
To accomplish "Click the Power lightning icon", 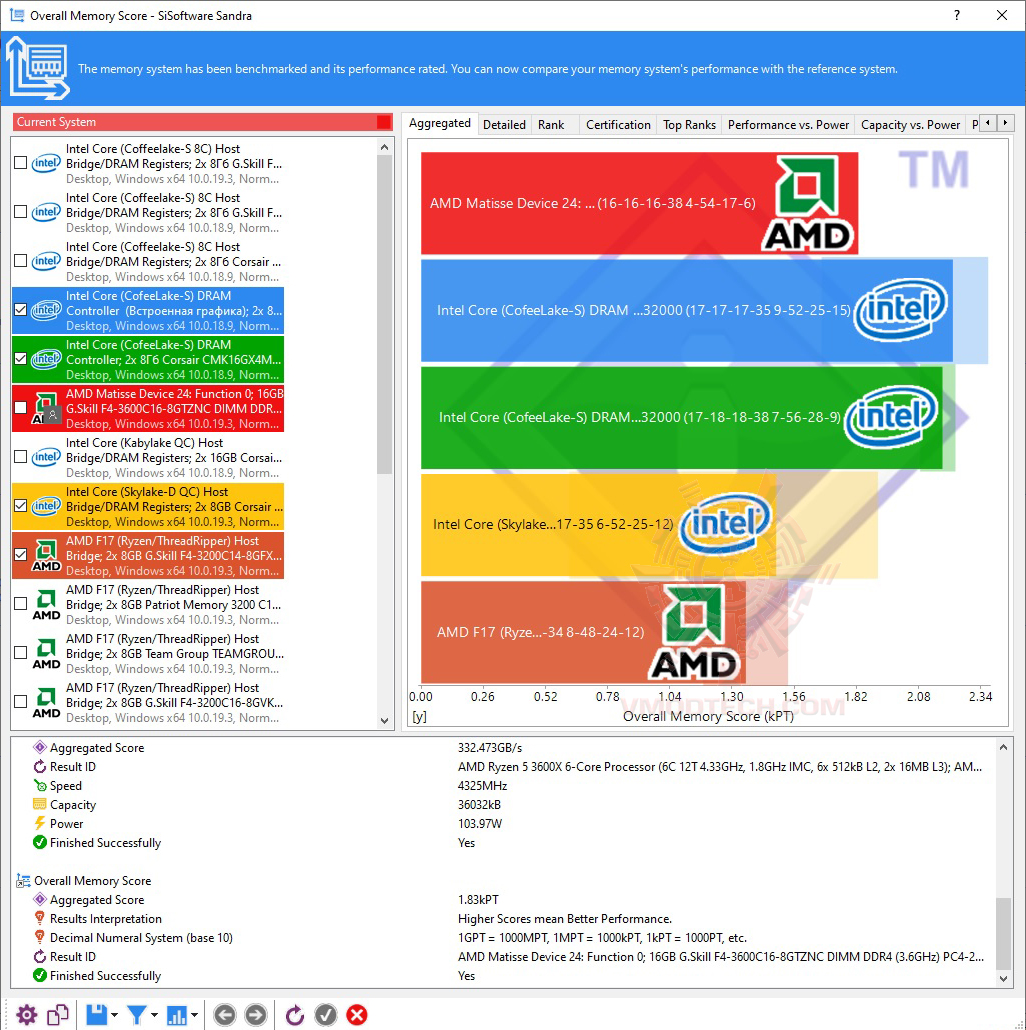I will click(40, 824).
